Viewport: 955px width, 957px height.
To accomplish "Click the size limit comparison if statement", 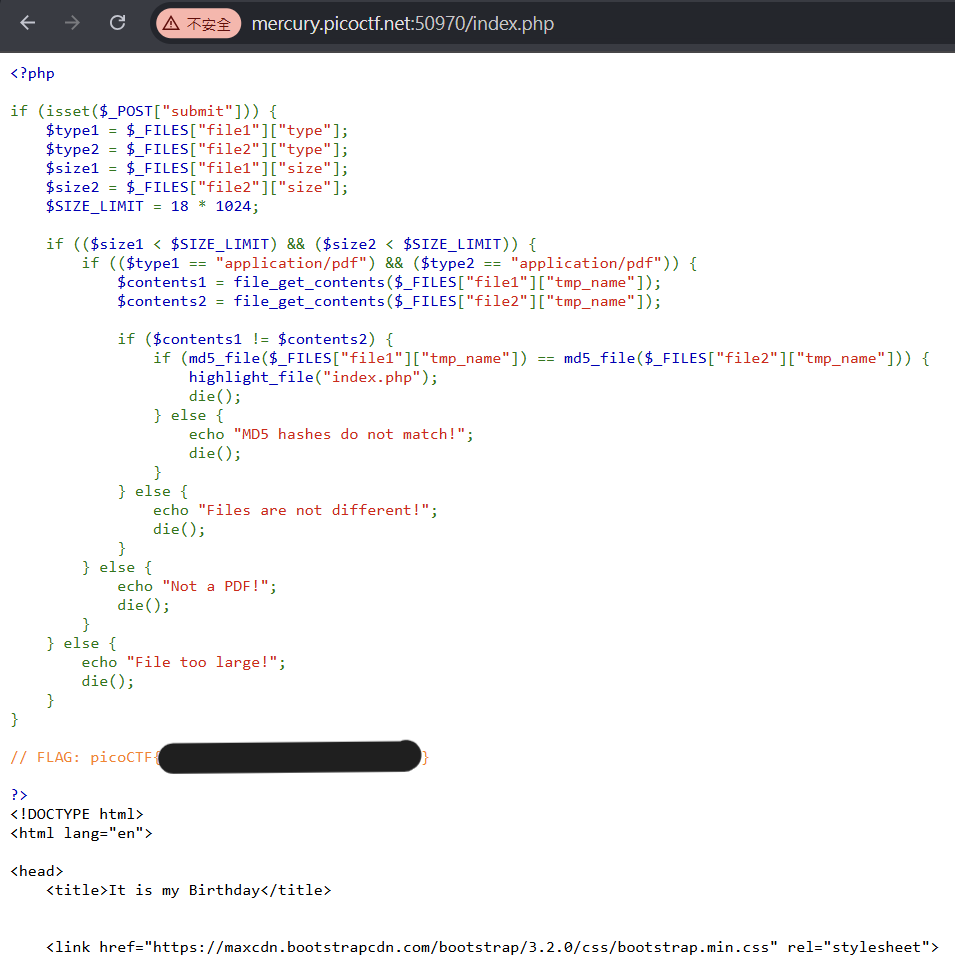I will (291, 244).
